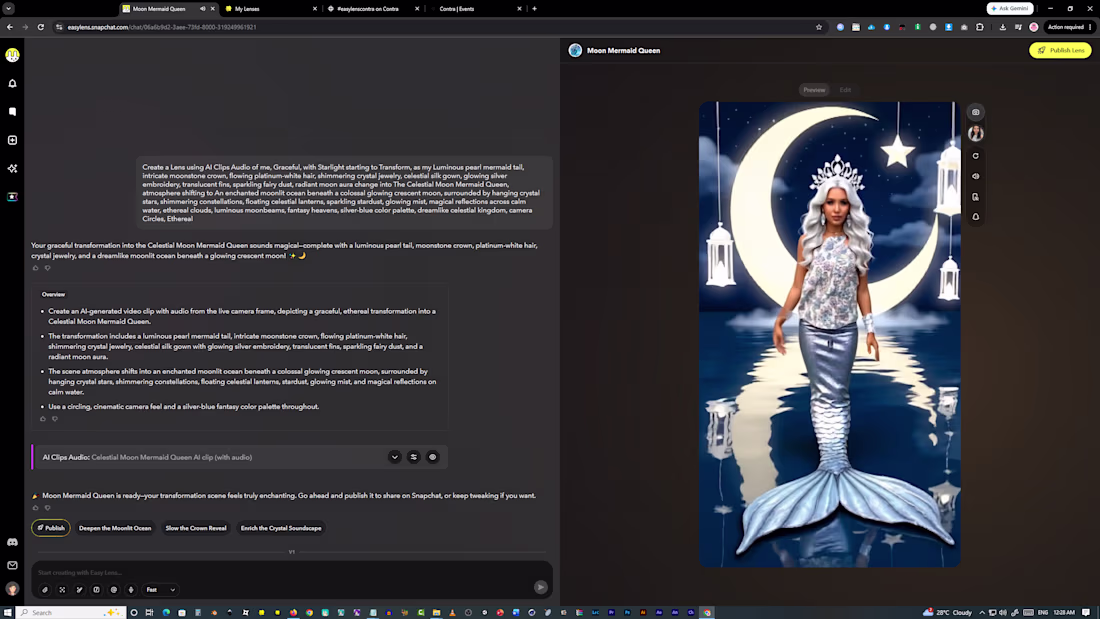Open the tab search dropdown in browser
Image resolution: width=1100 pixels, height=619 pixels.
[x=8, y=8]
